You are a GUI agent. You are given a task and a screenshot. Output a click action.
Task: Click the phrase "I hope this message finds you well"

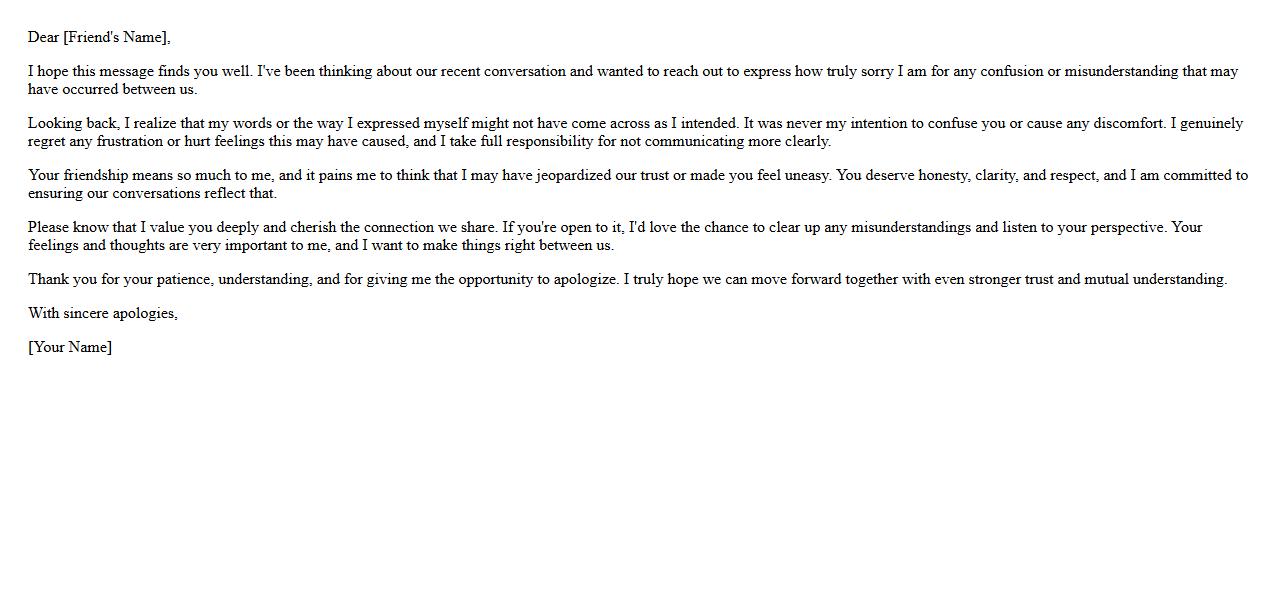(x=140, y=72)
